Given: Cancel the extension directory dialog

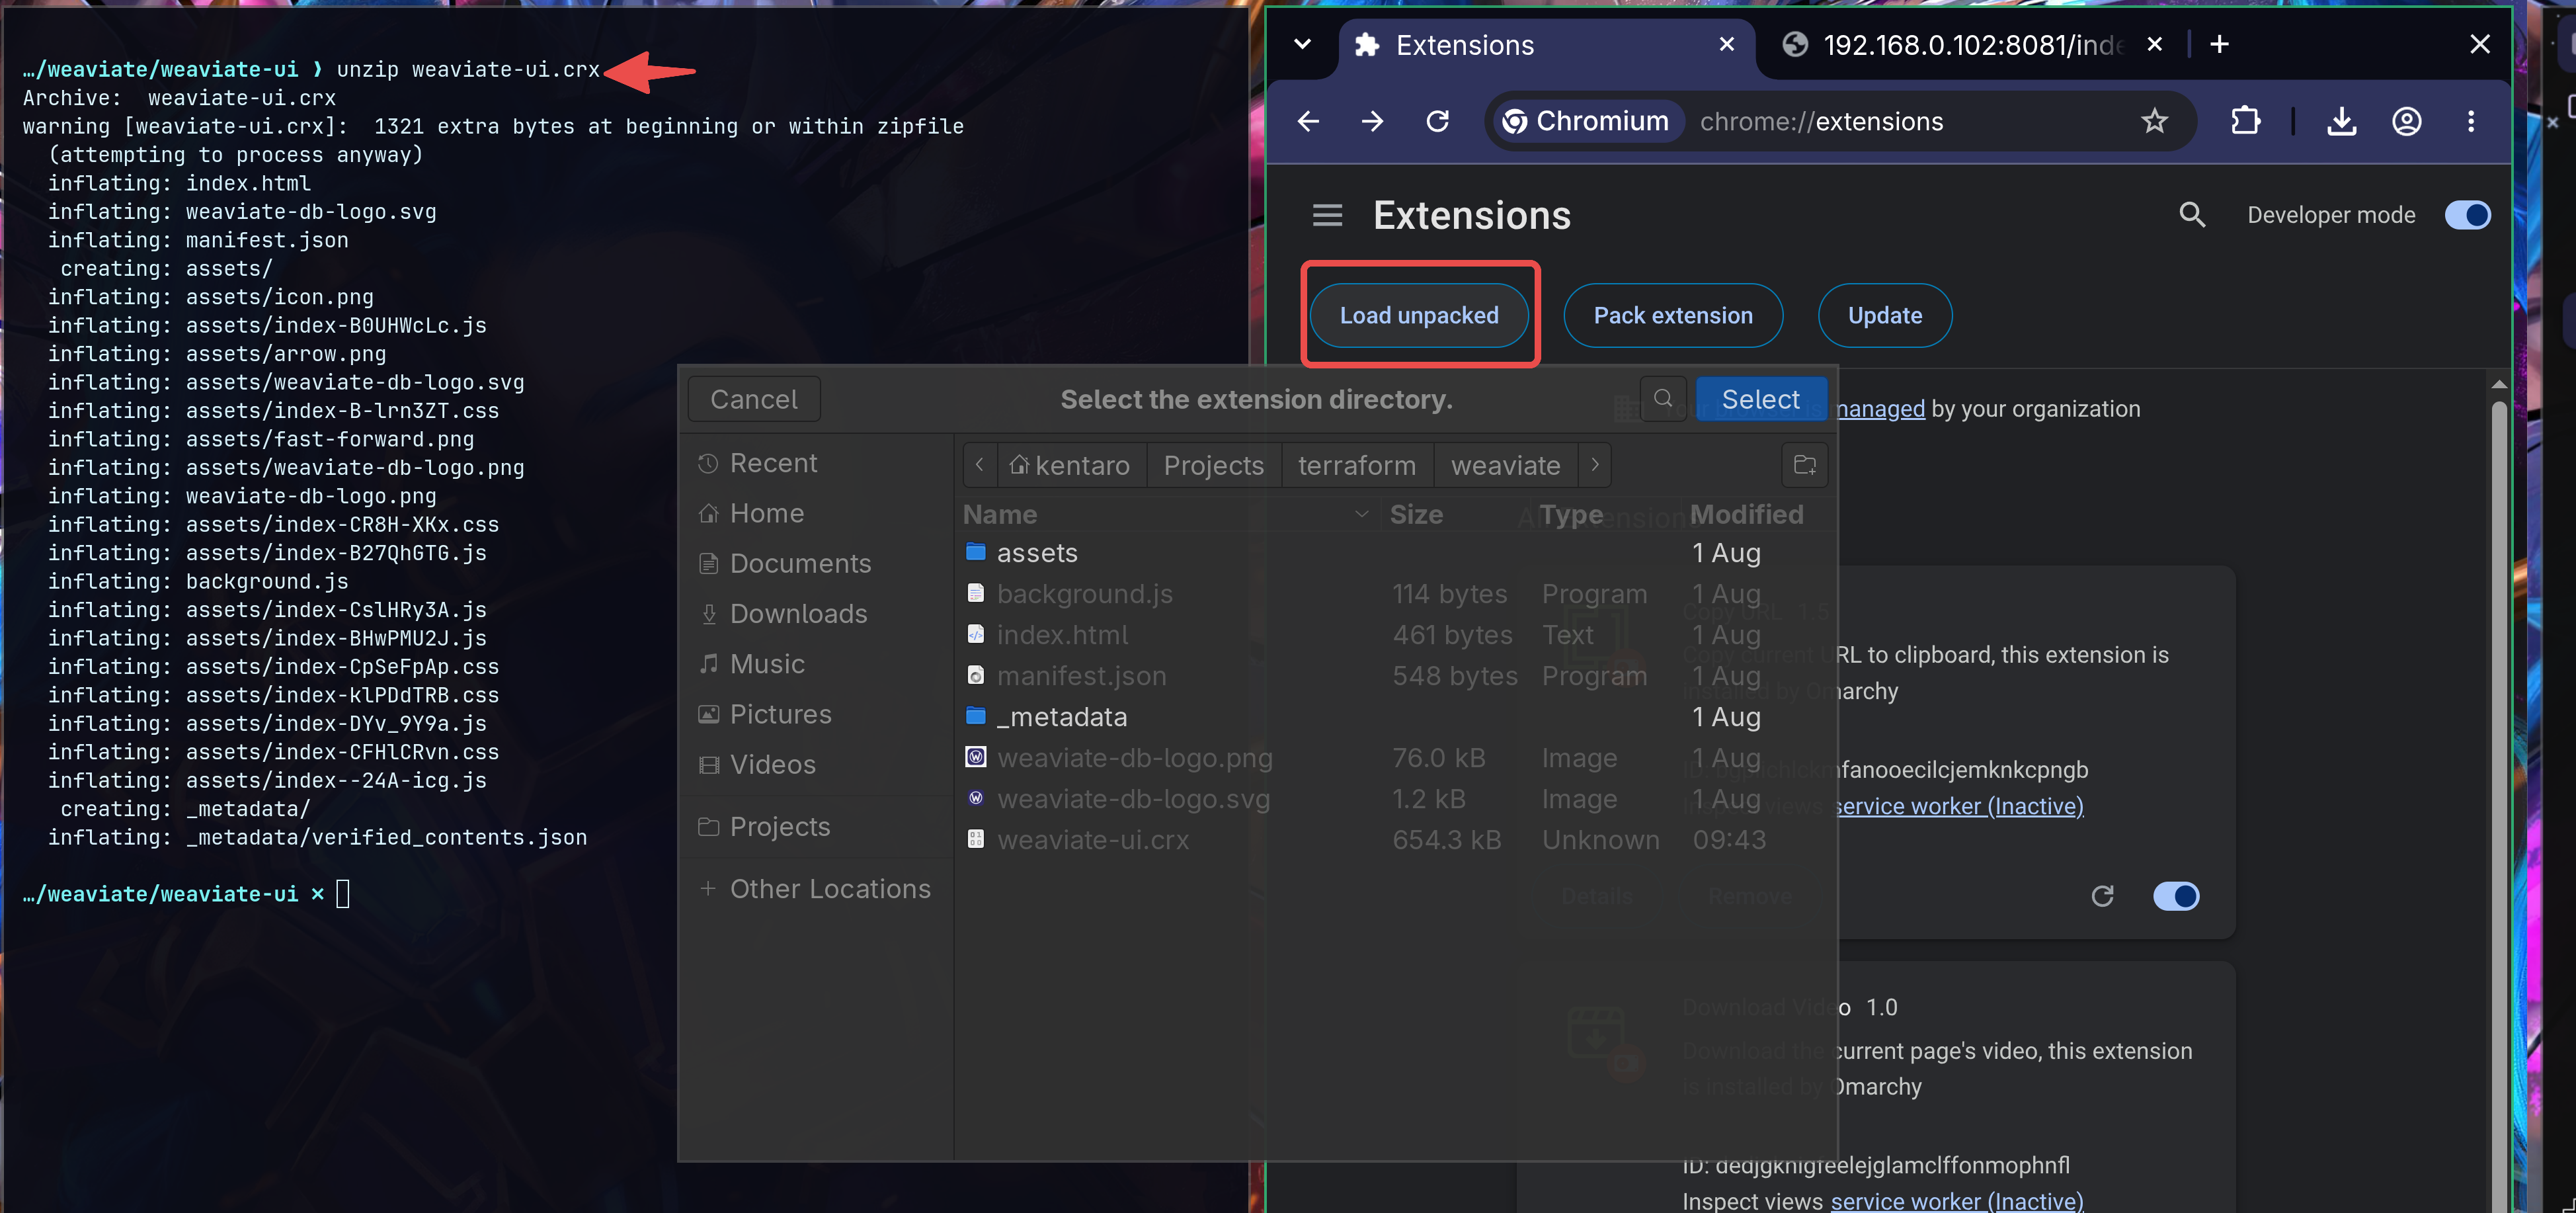Looking at the screenshot, I should pyautogui.click(x=754, y=399).
